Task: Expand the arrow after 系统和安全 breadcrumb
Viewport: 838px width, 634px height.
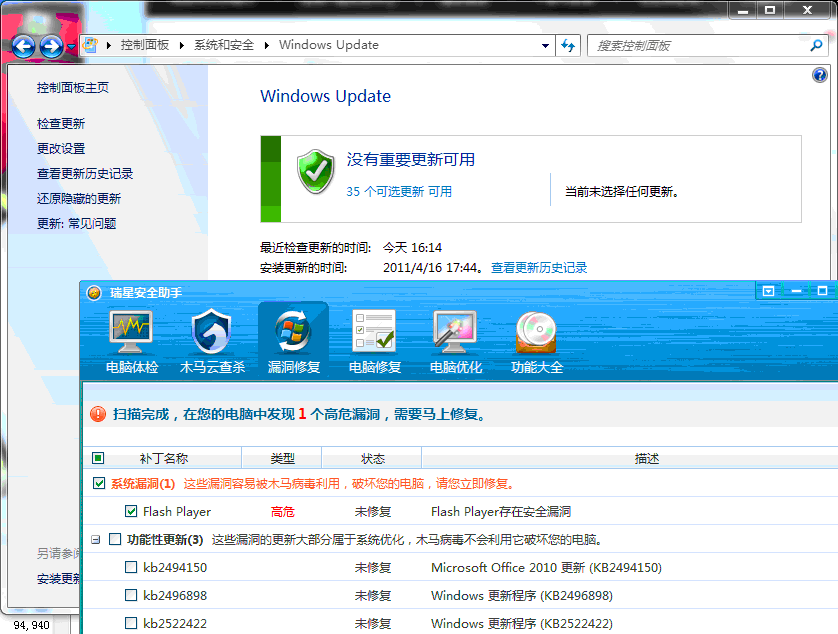Action: [266, 45]
